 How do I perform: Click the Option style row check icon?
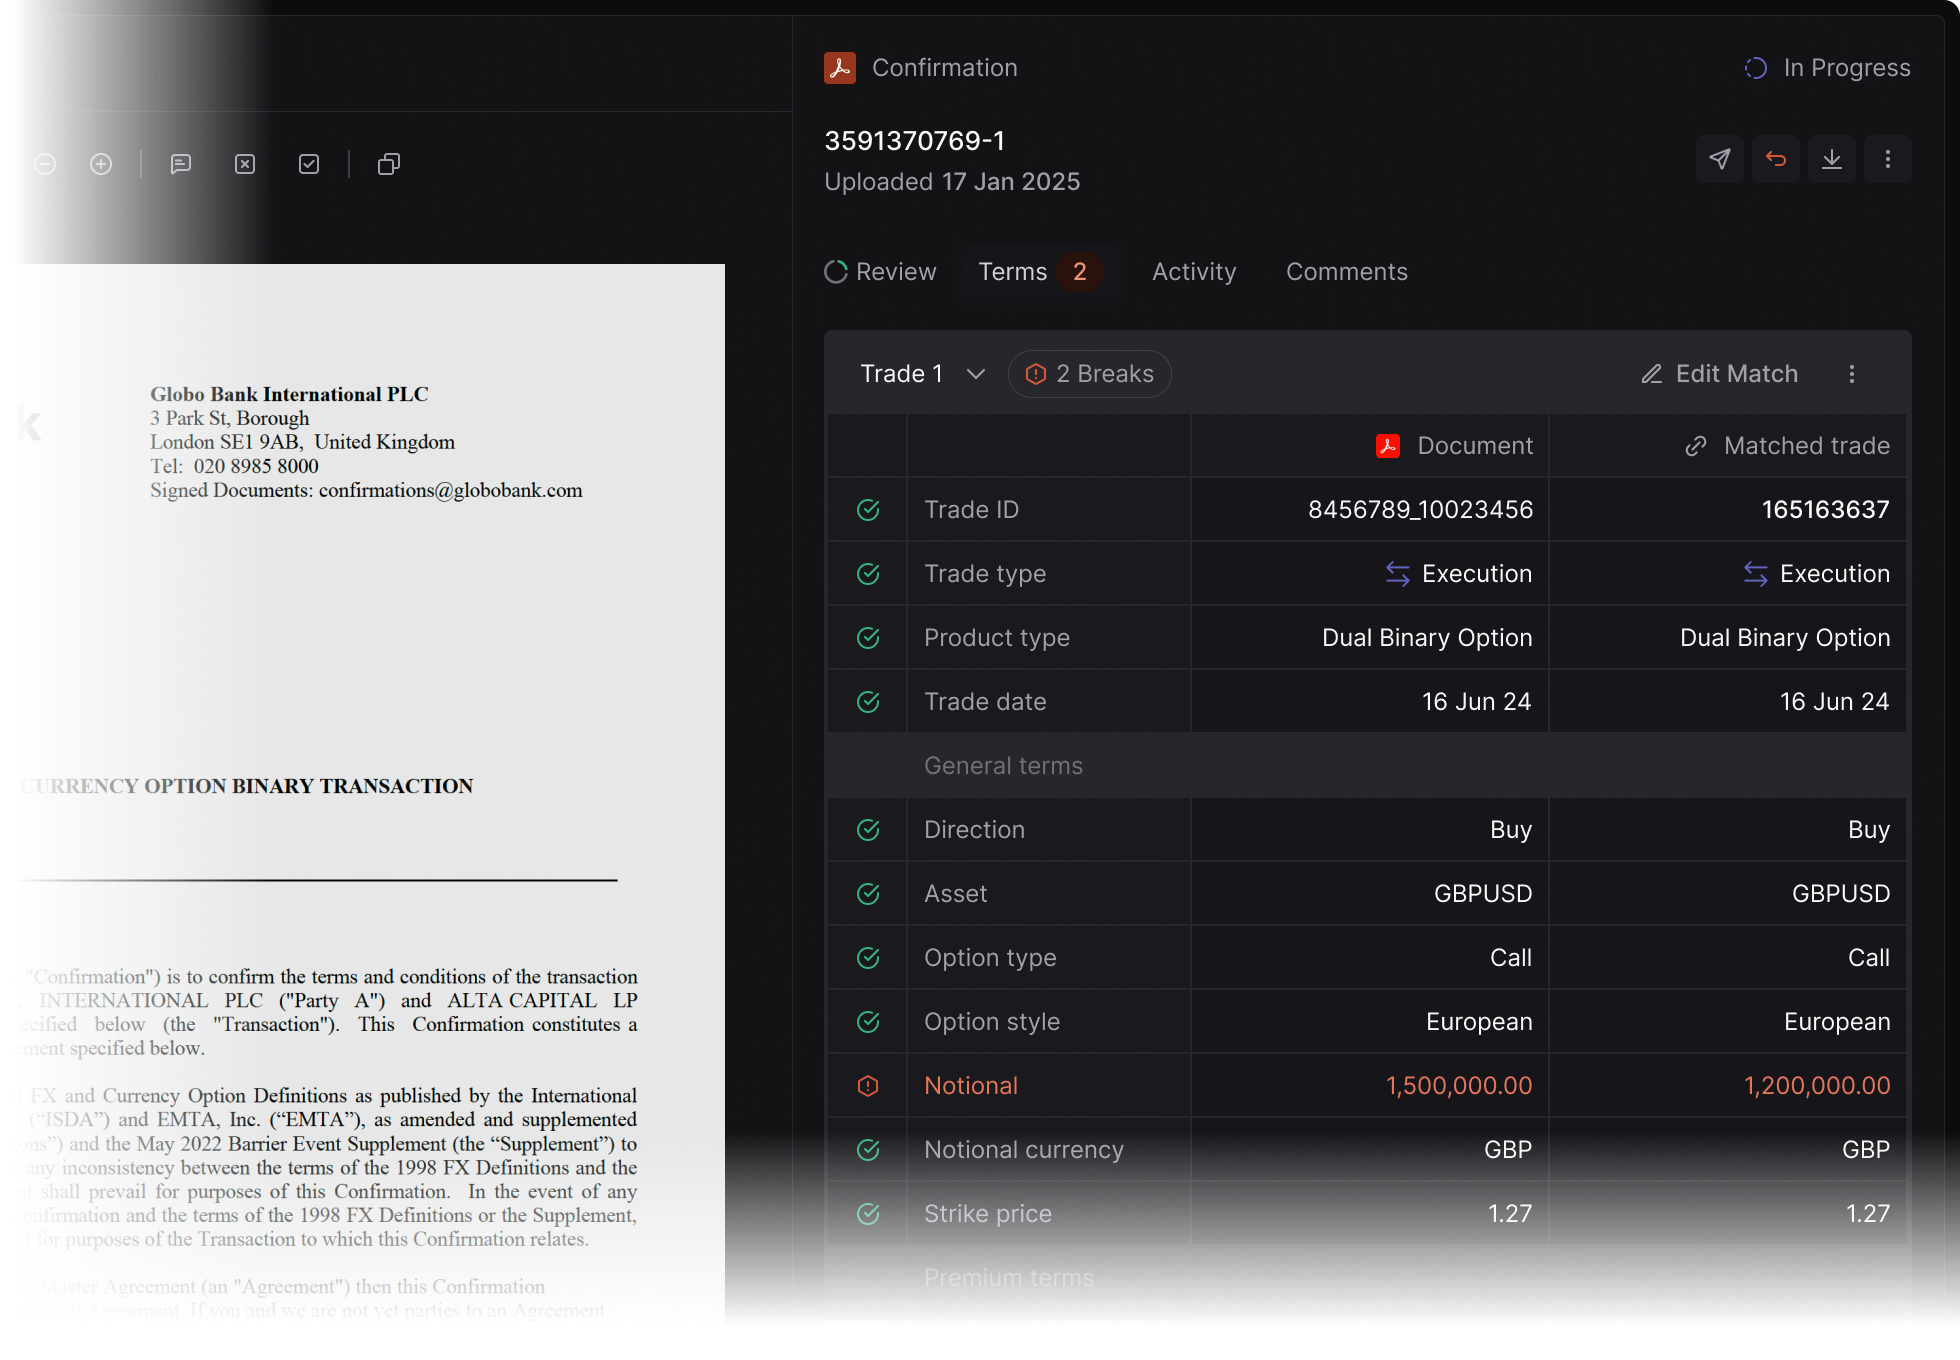click(x=868, y=1022)
